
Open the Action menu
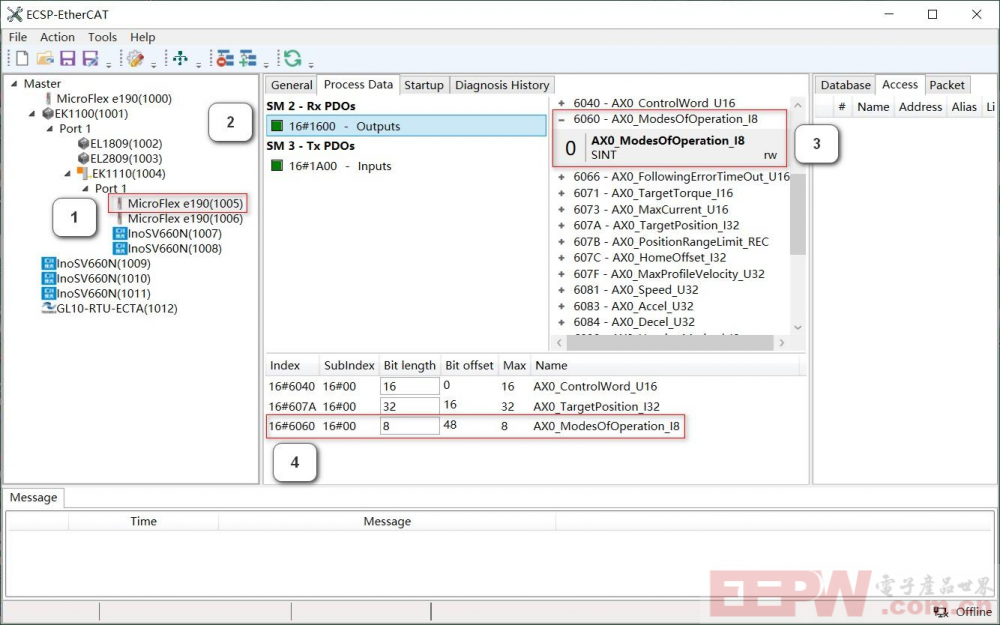pos(57,37)
